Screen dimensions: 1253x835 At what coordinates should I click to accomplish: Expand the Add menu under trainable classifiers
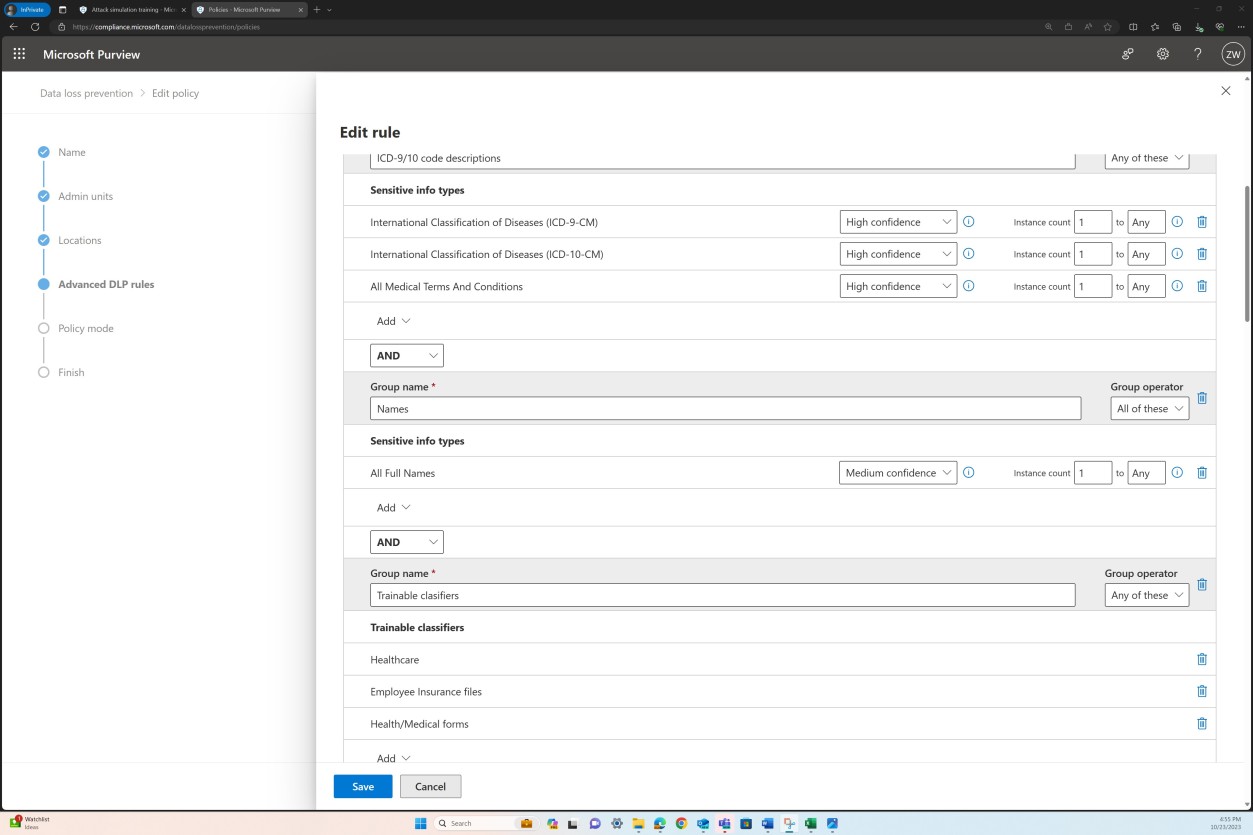click(x=392, y=757)
